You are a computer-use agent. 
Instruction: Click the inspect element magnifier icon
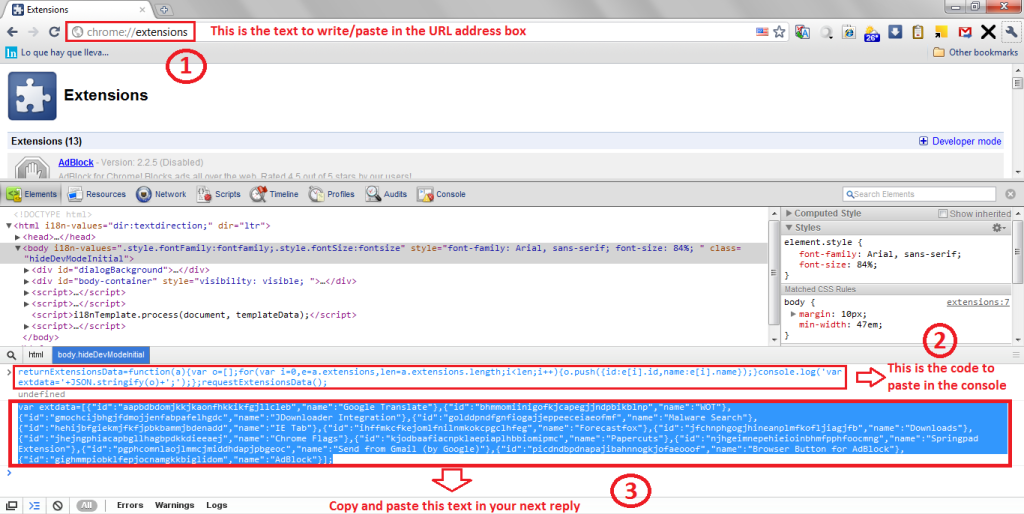pyautogui.click(x=12, y=355)
